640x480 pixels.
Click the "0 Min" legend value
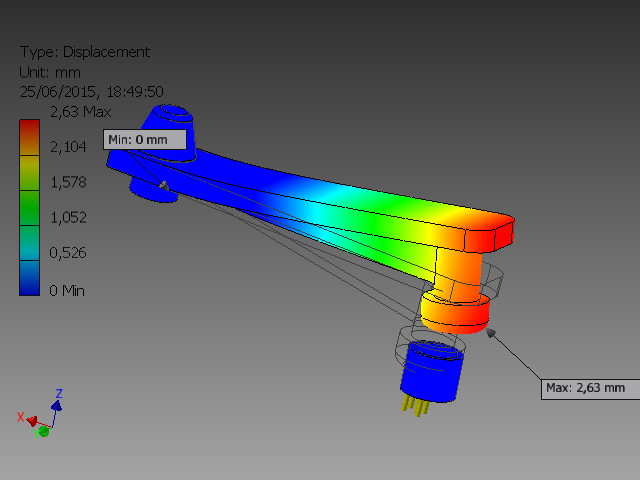pyautogui.click(x=67, y=291)
